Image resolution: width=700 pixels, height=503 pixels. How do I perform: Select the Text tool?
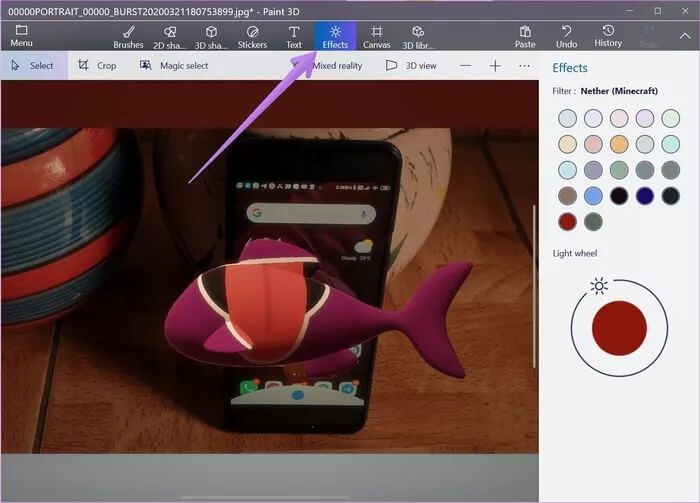coord(294,37)
